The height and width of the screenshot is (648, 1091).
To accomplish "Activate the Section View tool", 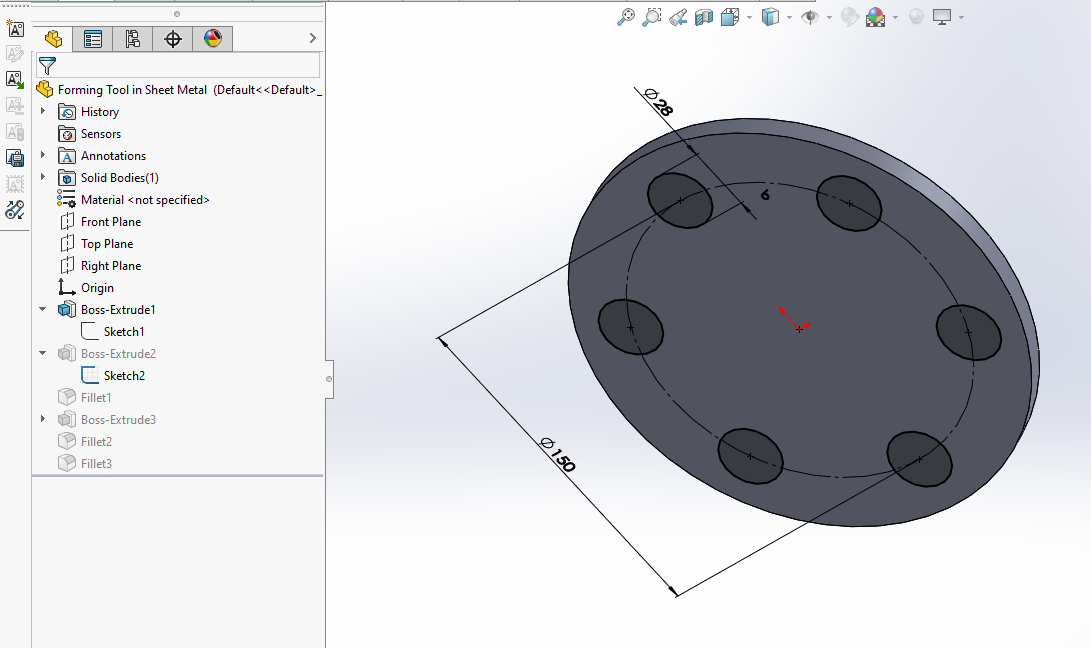I will click(704, 17).
